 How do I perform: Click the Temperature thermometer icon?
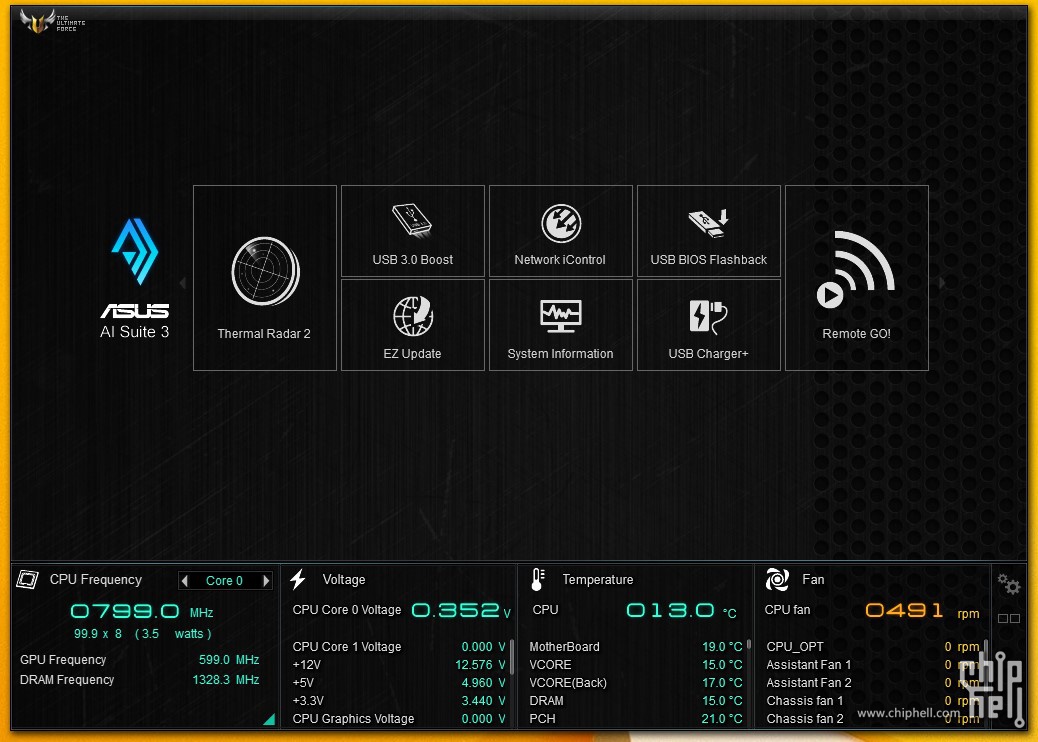pos(538,579)
